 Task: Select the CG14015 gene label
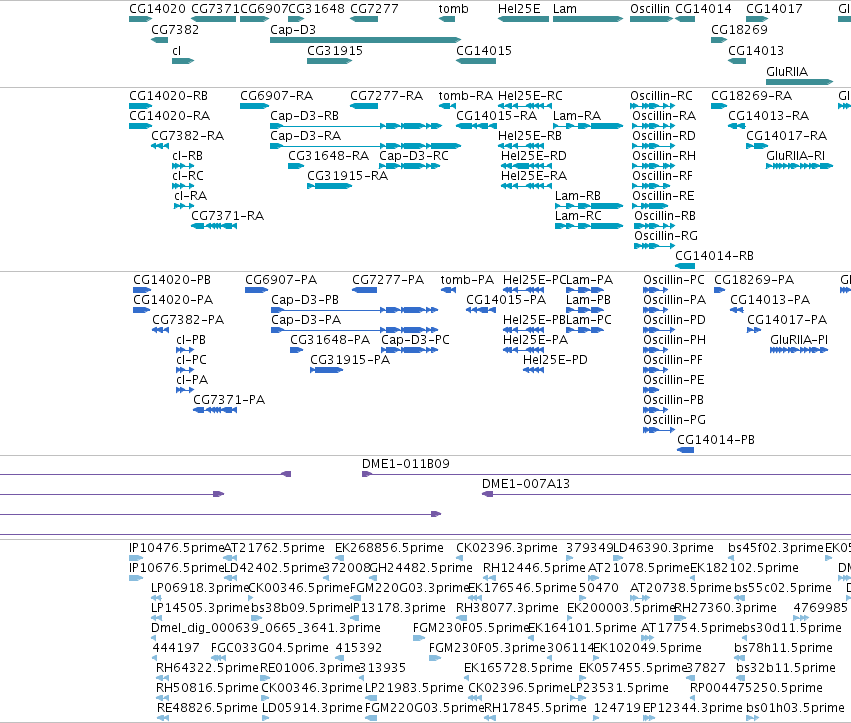(x=484, y=50)
